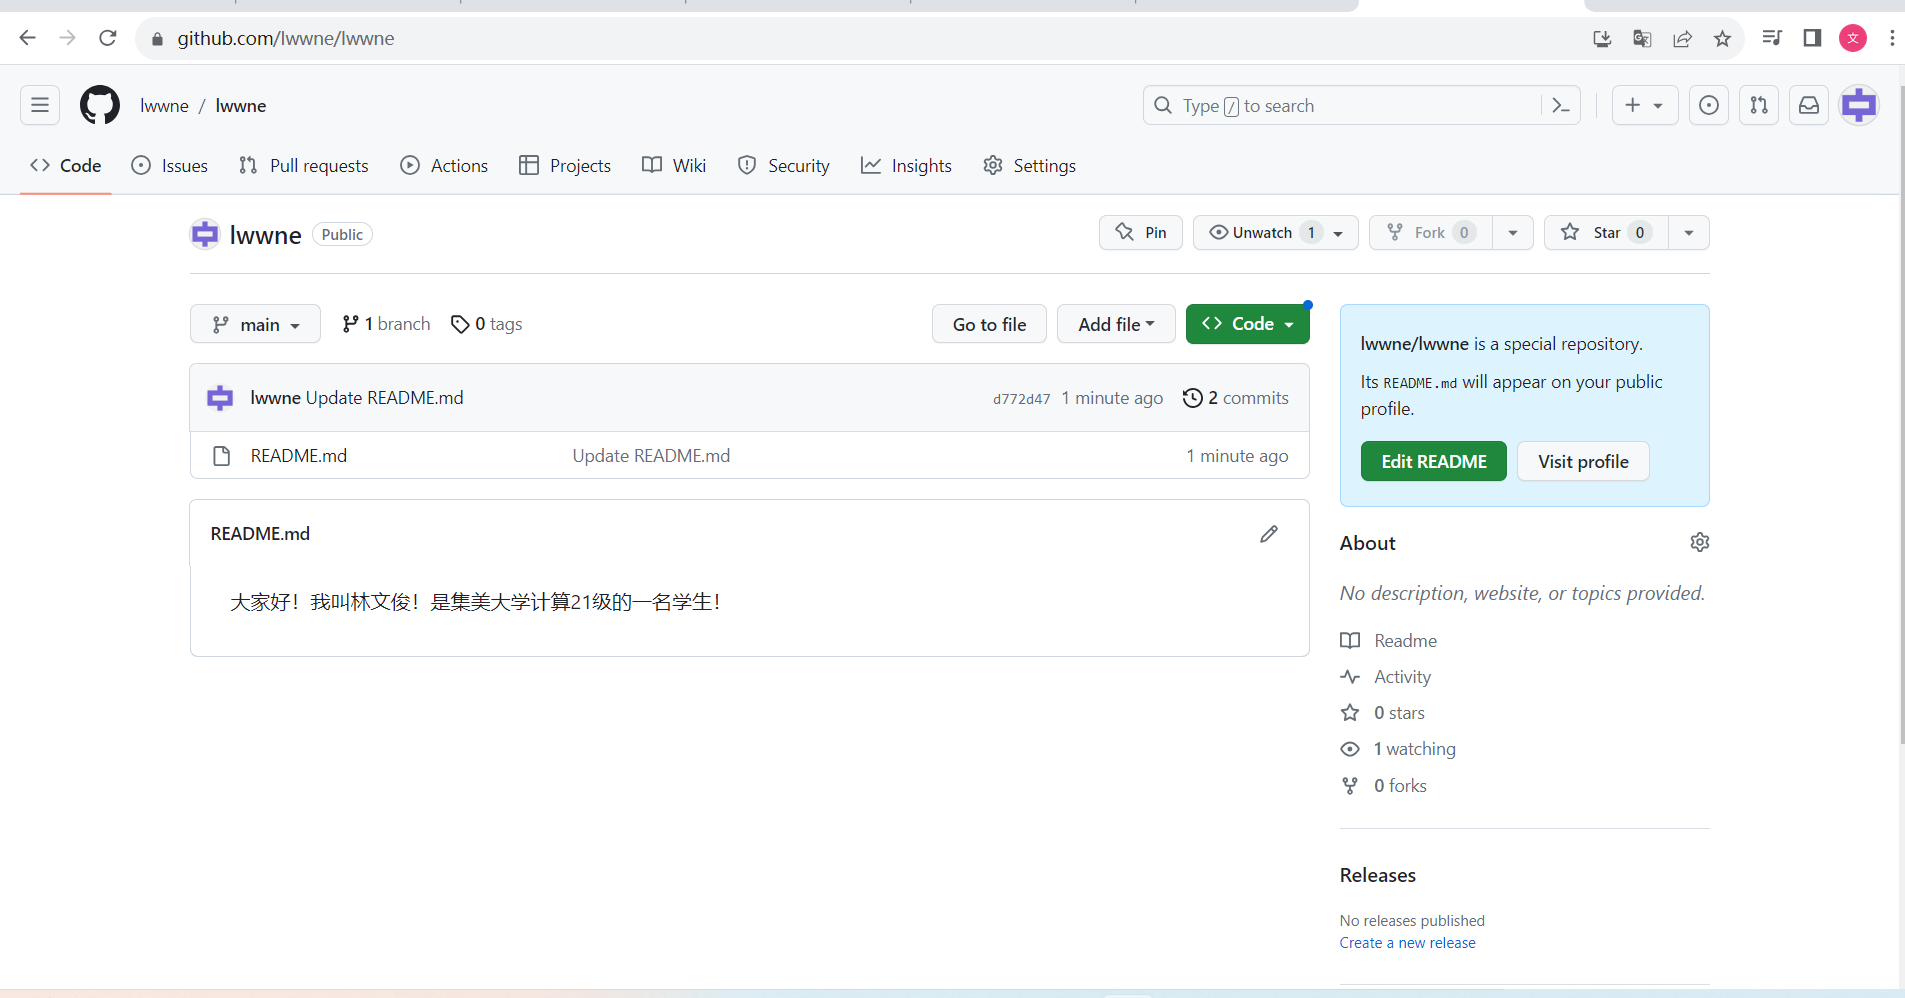This screenshot has width=1905, height=998.
Task: Click the lwwne owner breadcrumb link
Action: (x=164, y=106)
